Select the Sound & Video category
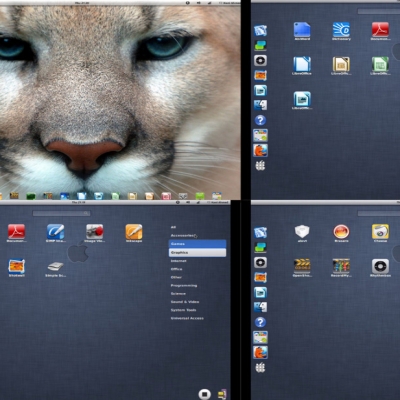The image size is (400, 400). coord(185,302)
